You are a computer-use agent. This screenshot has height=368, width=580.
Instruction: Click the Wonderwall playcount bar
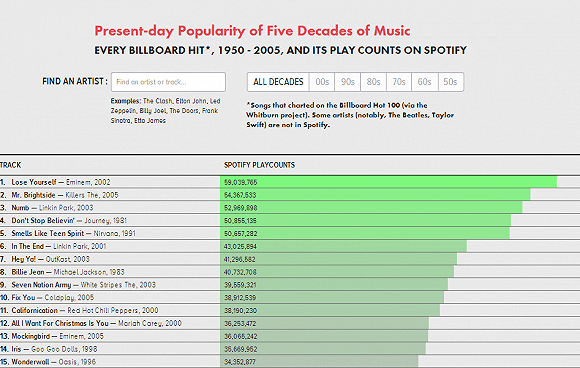point(319,362)
